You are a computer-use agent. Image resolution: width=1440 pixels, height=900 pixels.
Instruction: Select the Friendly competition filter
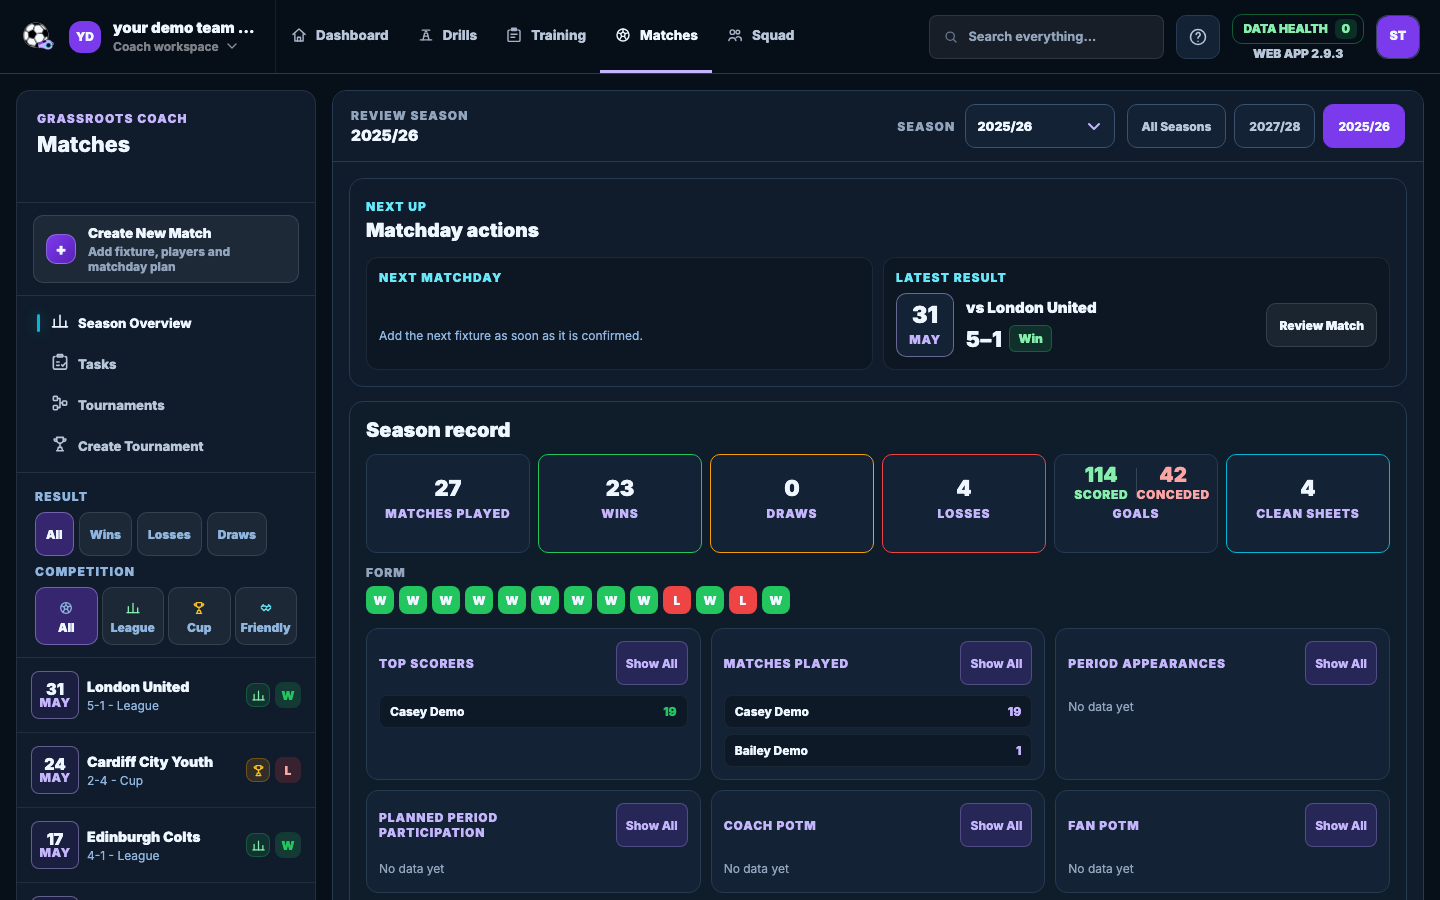265,616
